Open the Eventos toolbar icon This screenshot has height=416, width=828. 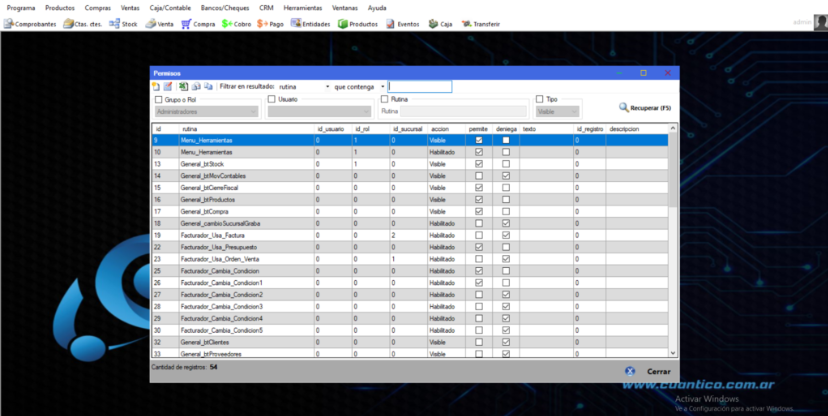402,24
